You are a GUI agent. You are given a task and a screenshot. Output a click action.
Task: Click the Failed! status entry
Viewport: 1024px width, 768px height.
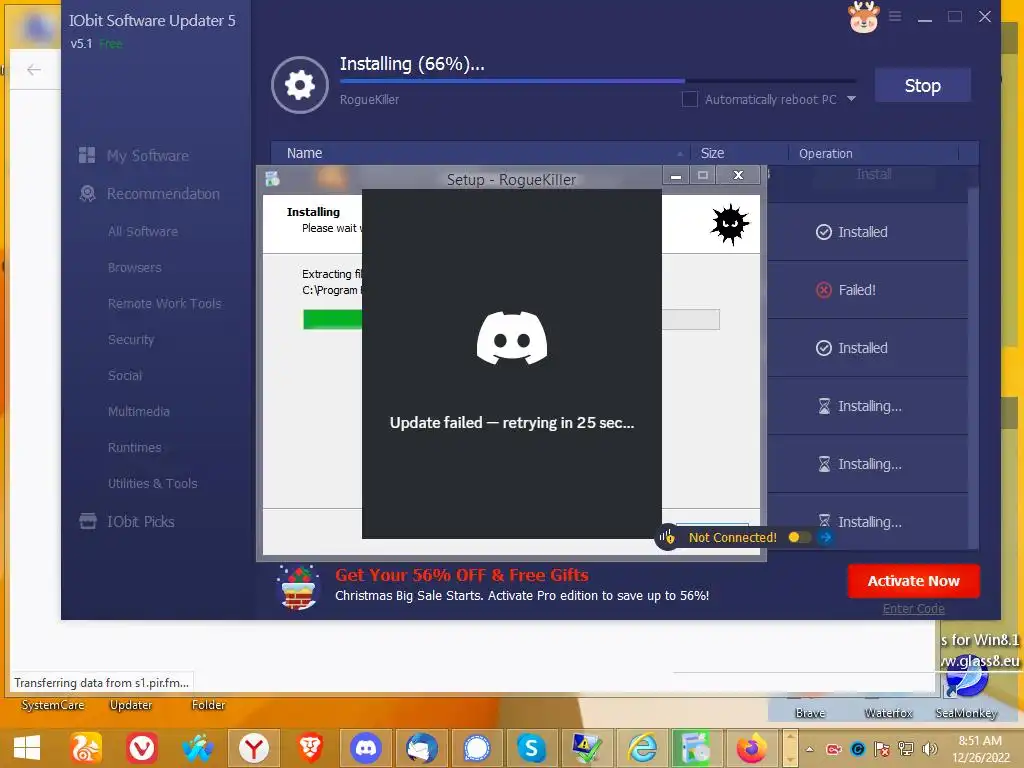857,290
